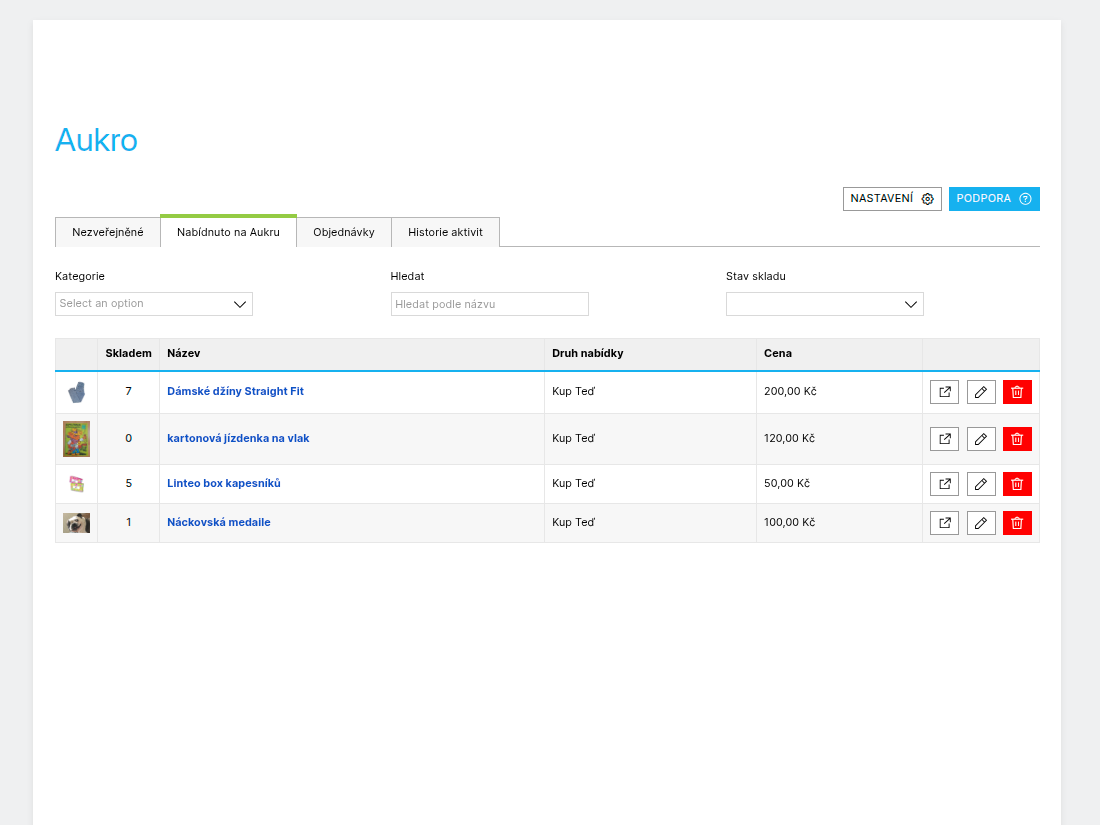The height and width of the screenshot is (825, 1100).
Task: Open Náckovská medaile listing externally
Action: [x=944, y=523]
